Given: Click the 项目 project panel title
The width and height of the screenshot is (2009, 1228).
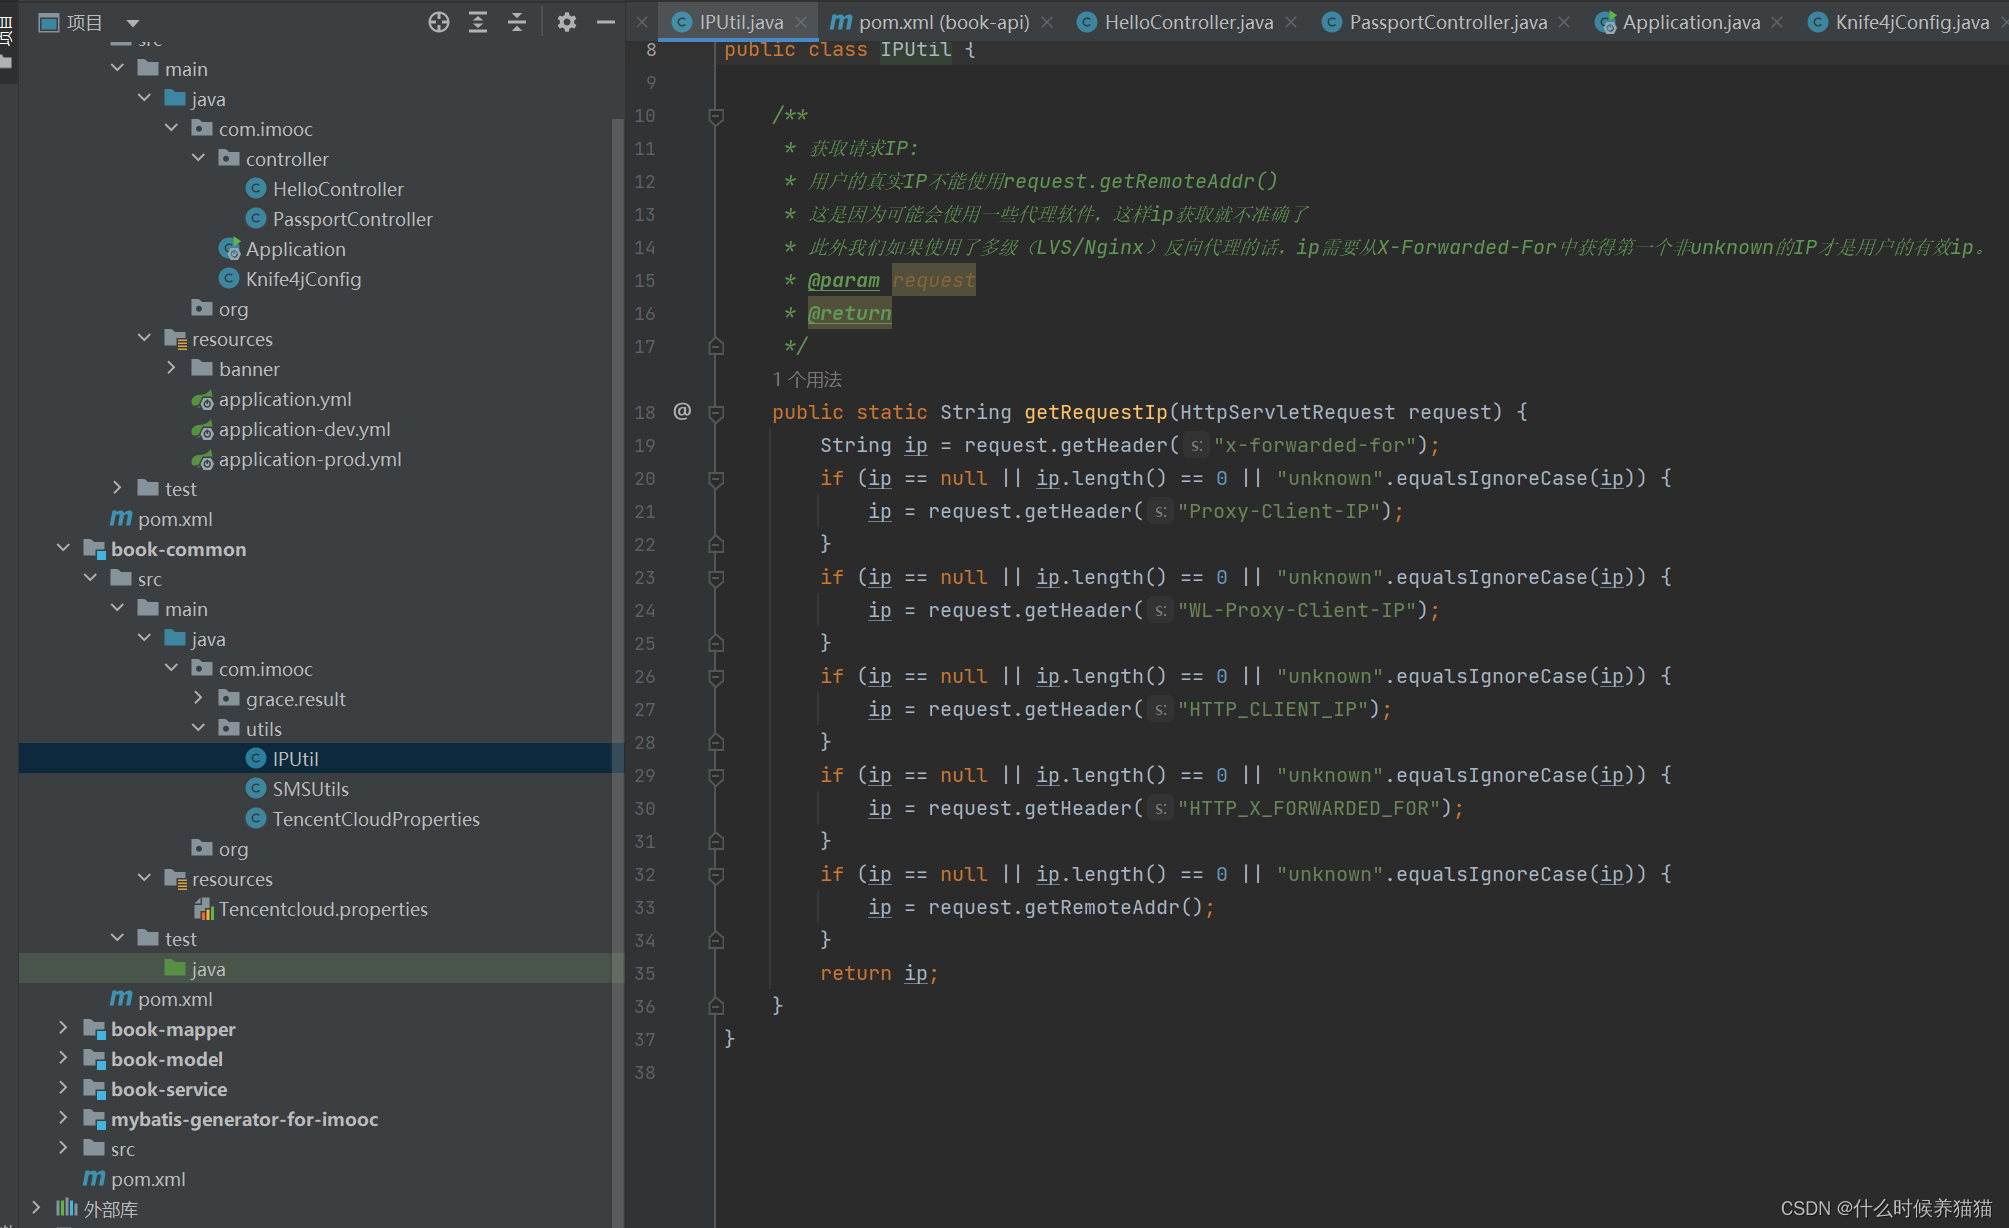Looking at the screenshot, I should (x=85, y=22).
